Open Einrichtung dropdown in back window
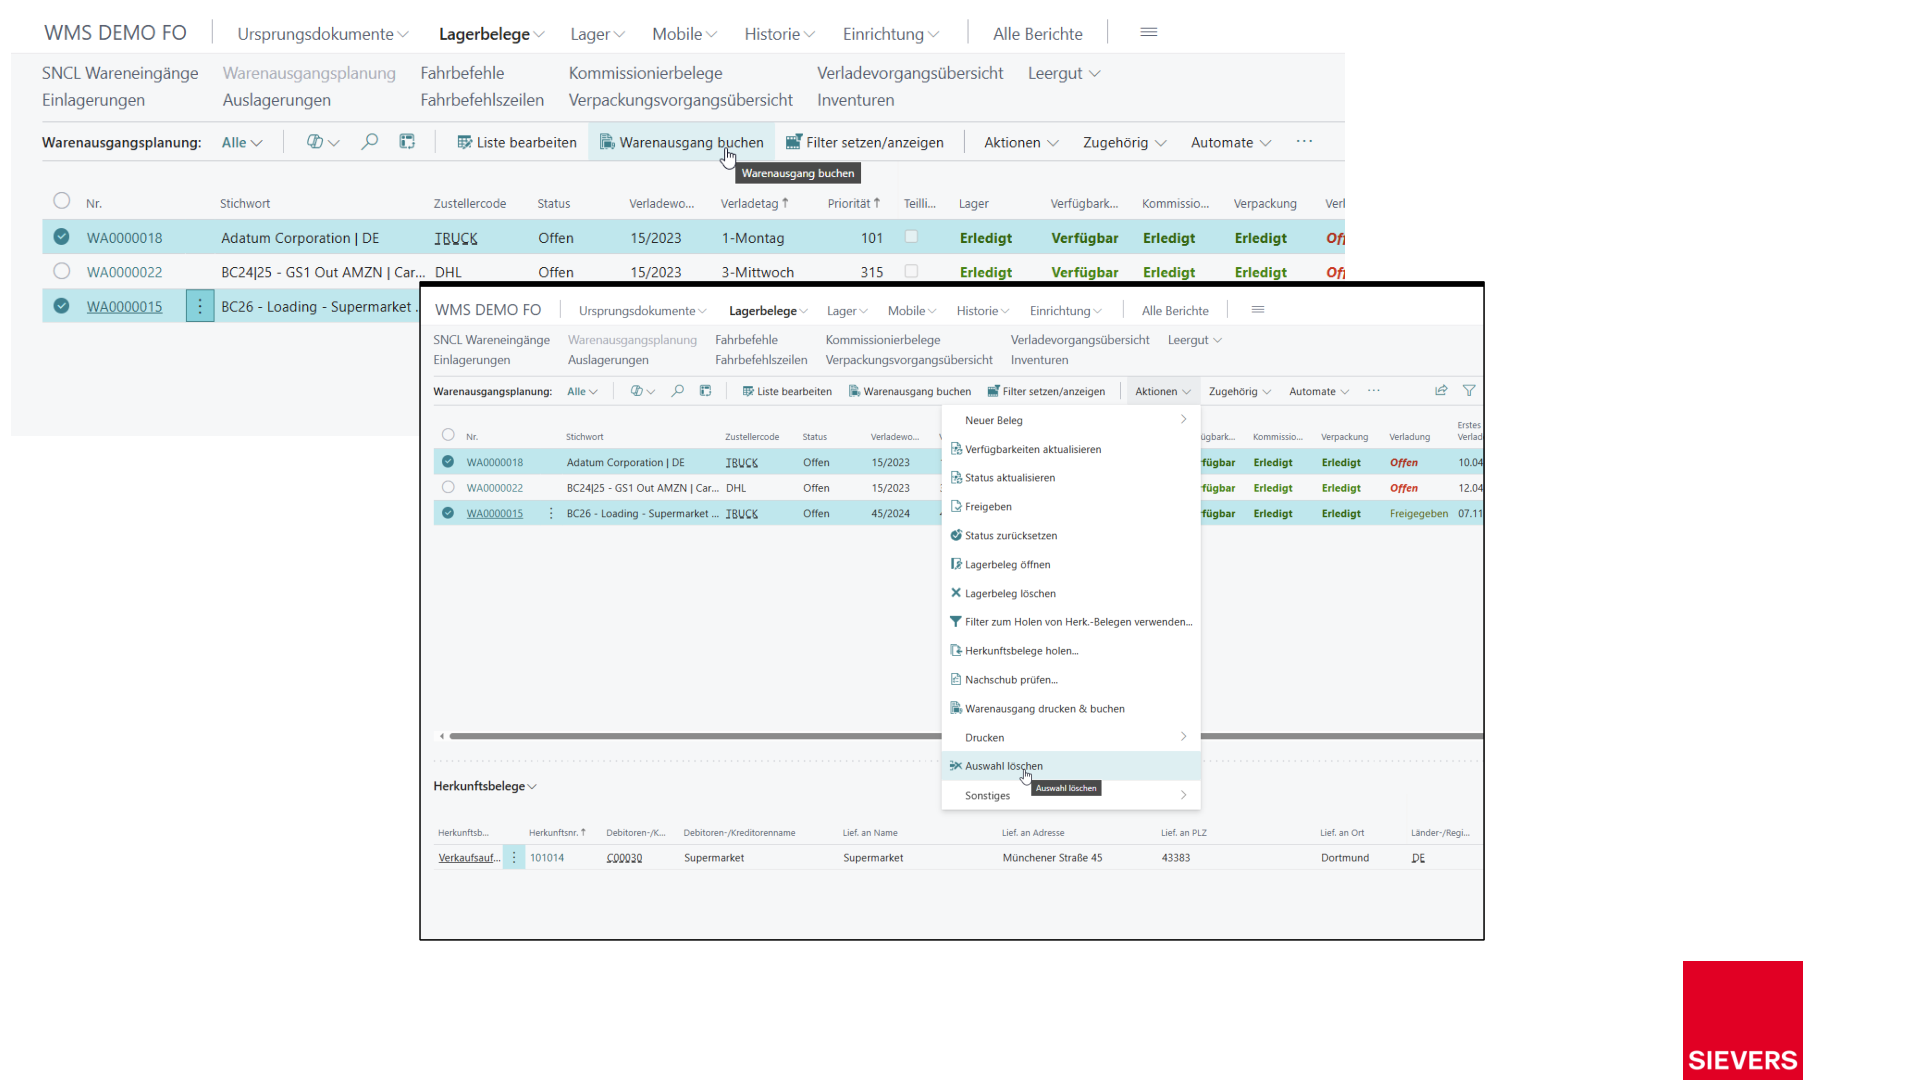 tap(891, 34)
